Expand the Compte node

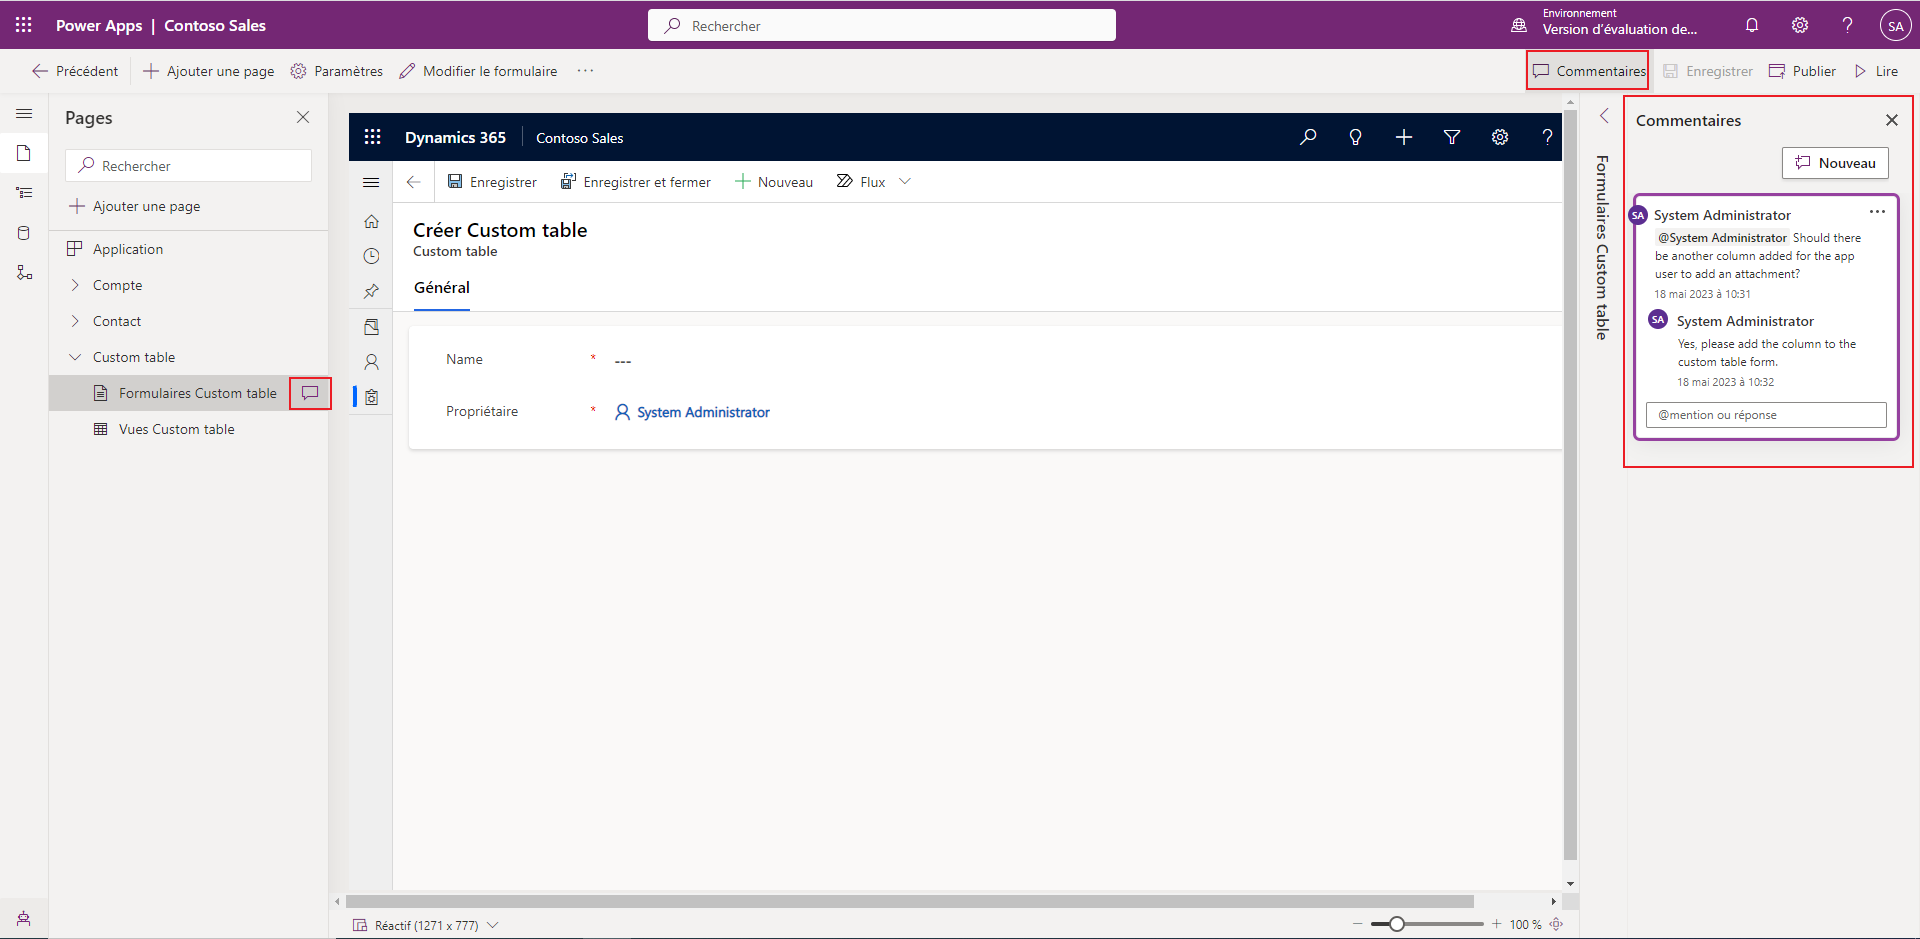[75, 285]
